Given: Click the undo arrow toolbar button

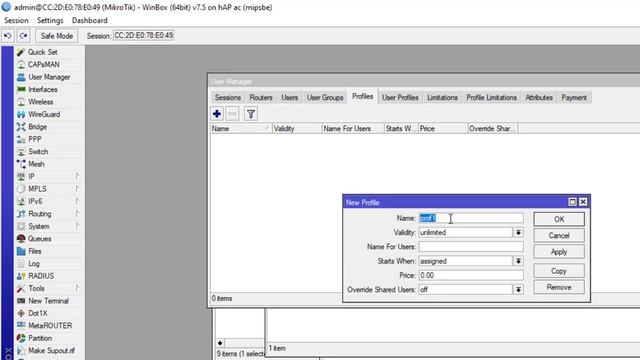Looking at the screenshot, I should [x=8, y=36].
